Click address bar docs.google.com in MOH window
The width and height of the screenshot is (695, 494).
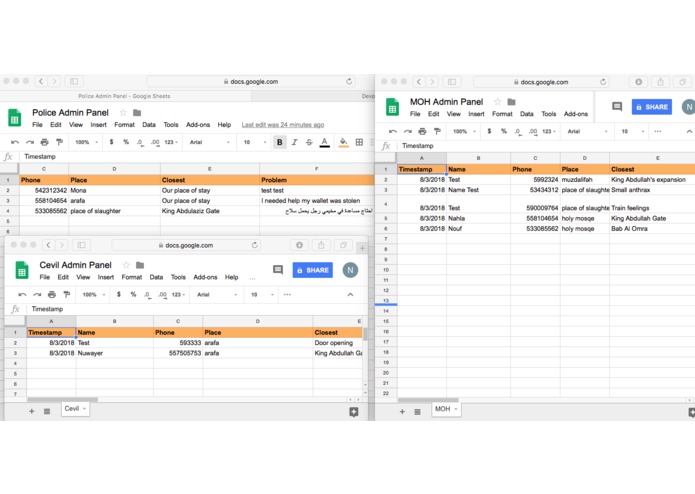coord(541,82)
